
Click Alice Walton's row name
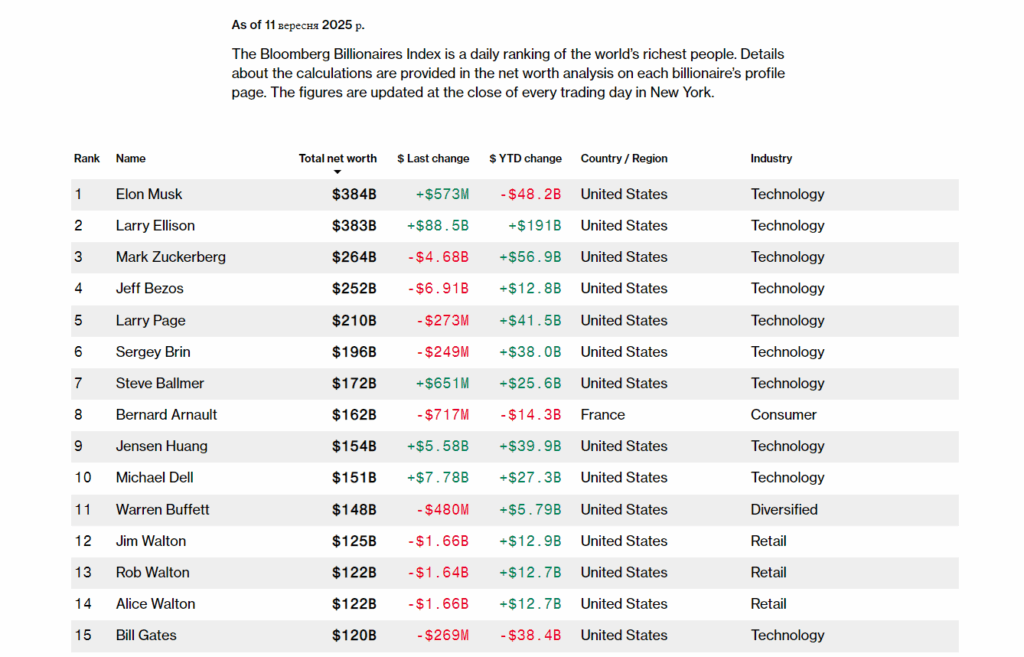pos(156,604)
